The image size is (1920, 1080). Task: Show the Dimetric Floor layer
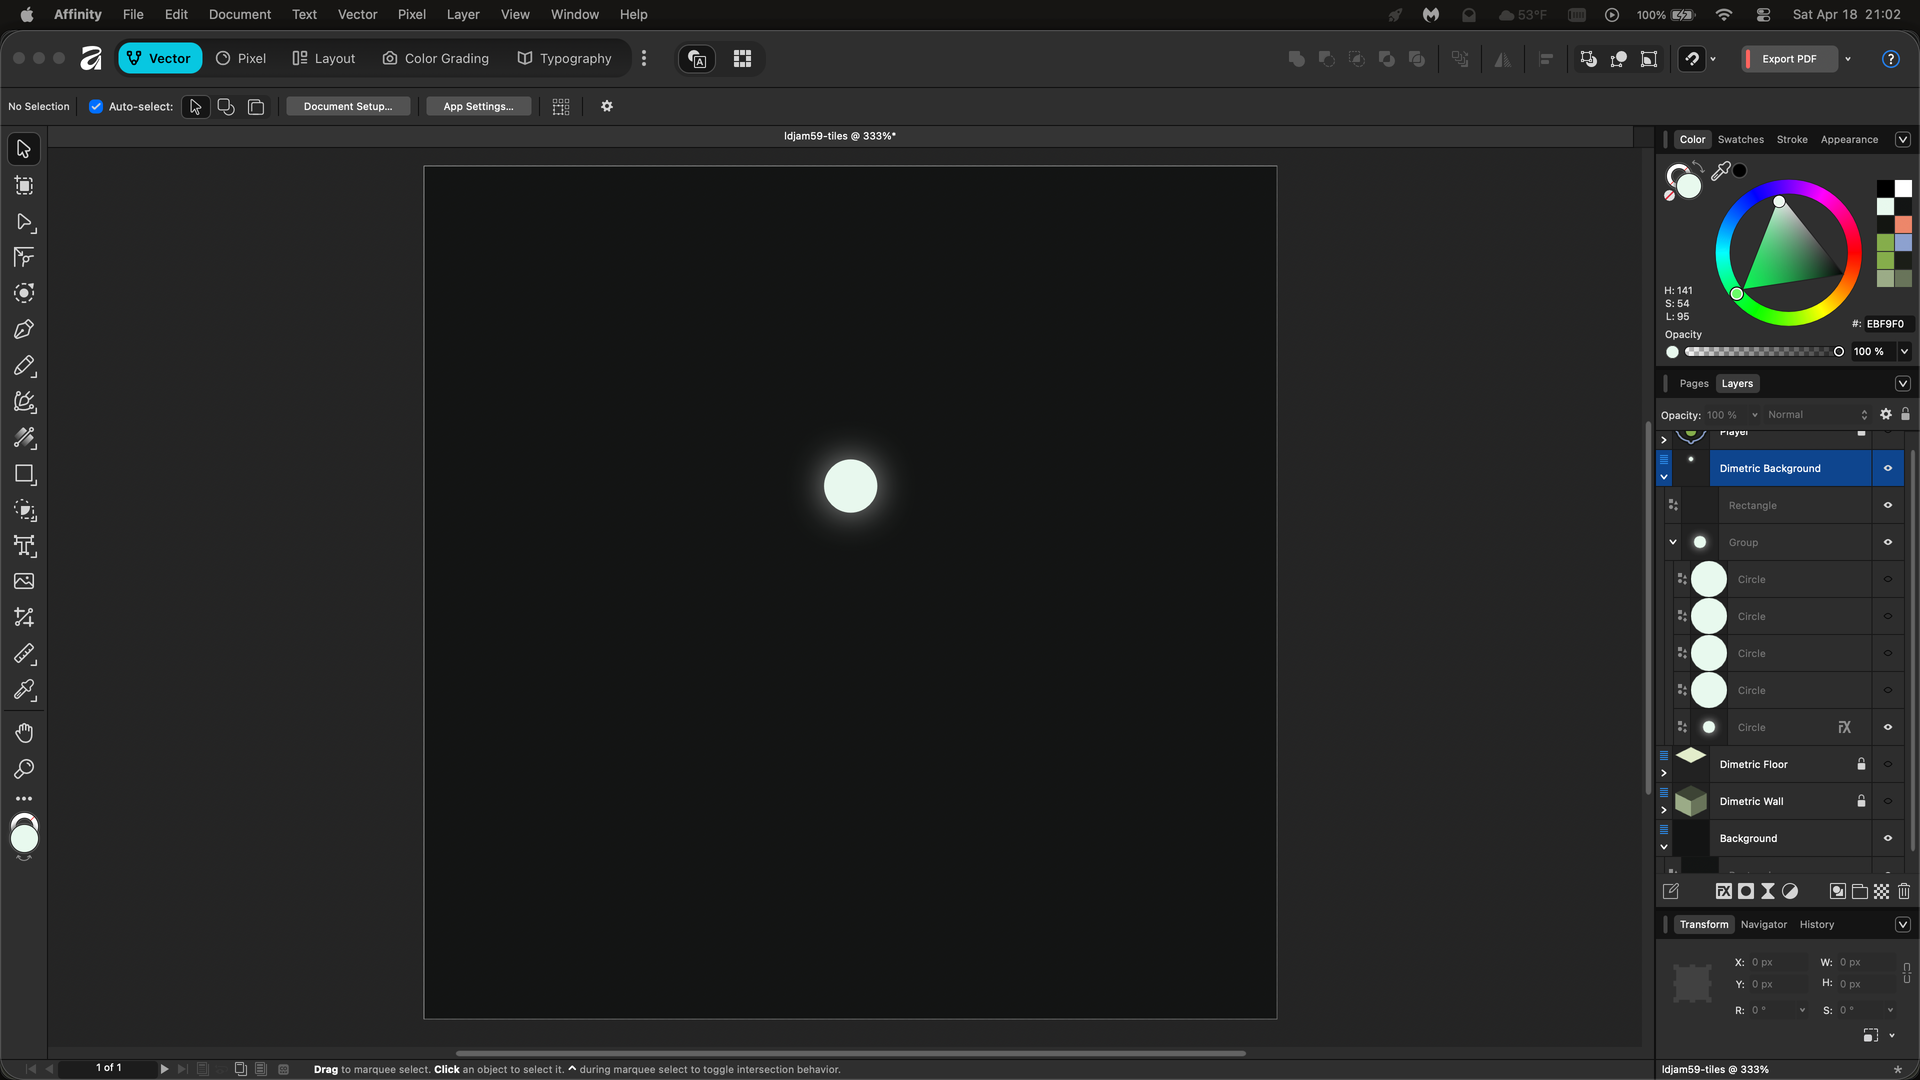[x=1888, y=764]
